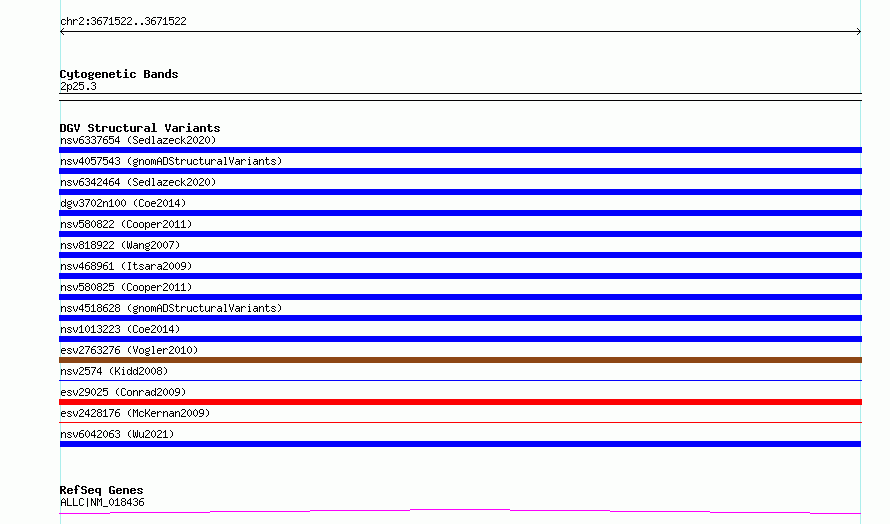
Task: Click the esv2763276 (Vogler2010) label
Action: pyautogui.click(x=129, y=350)
